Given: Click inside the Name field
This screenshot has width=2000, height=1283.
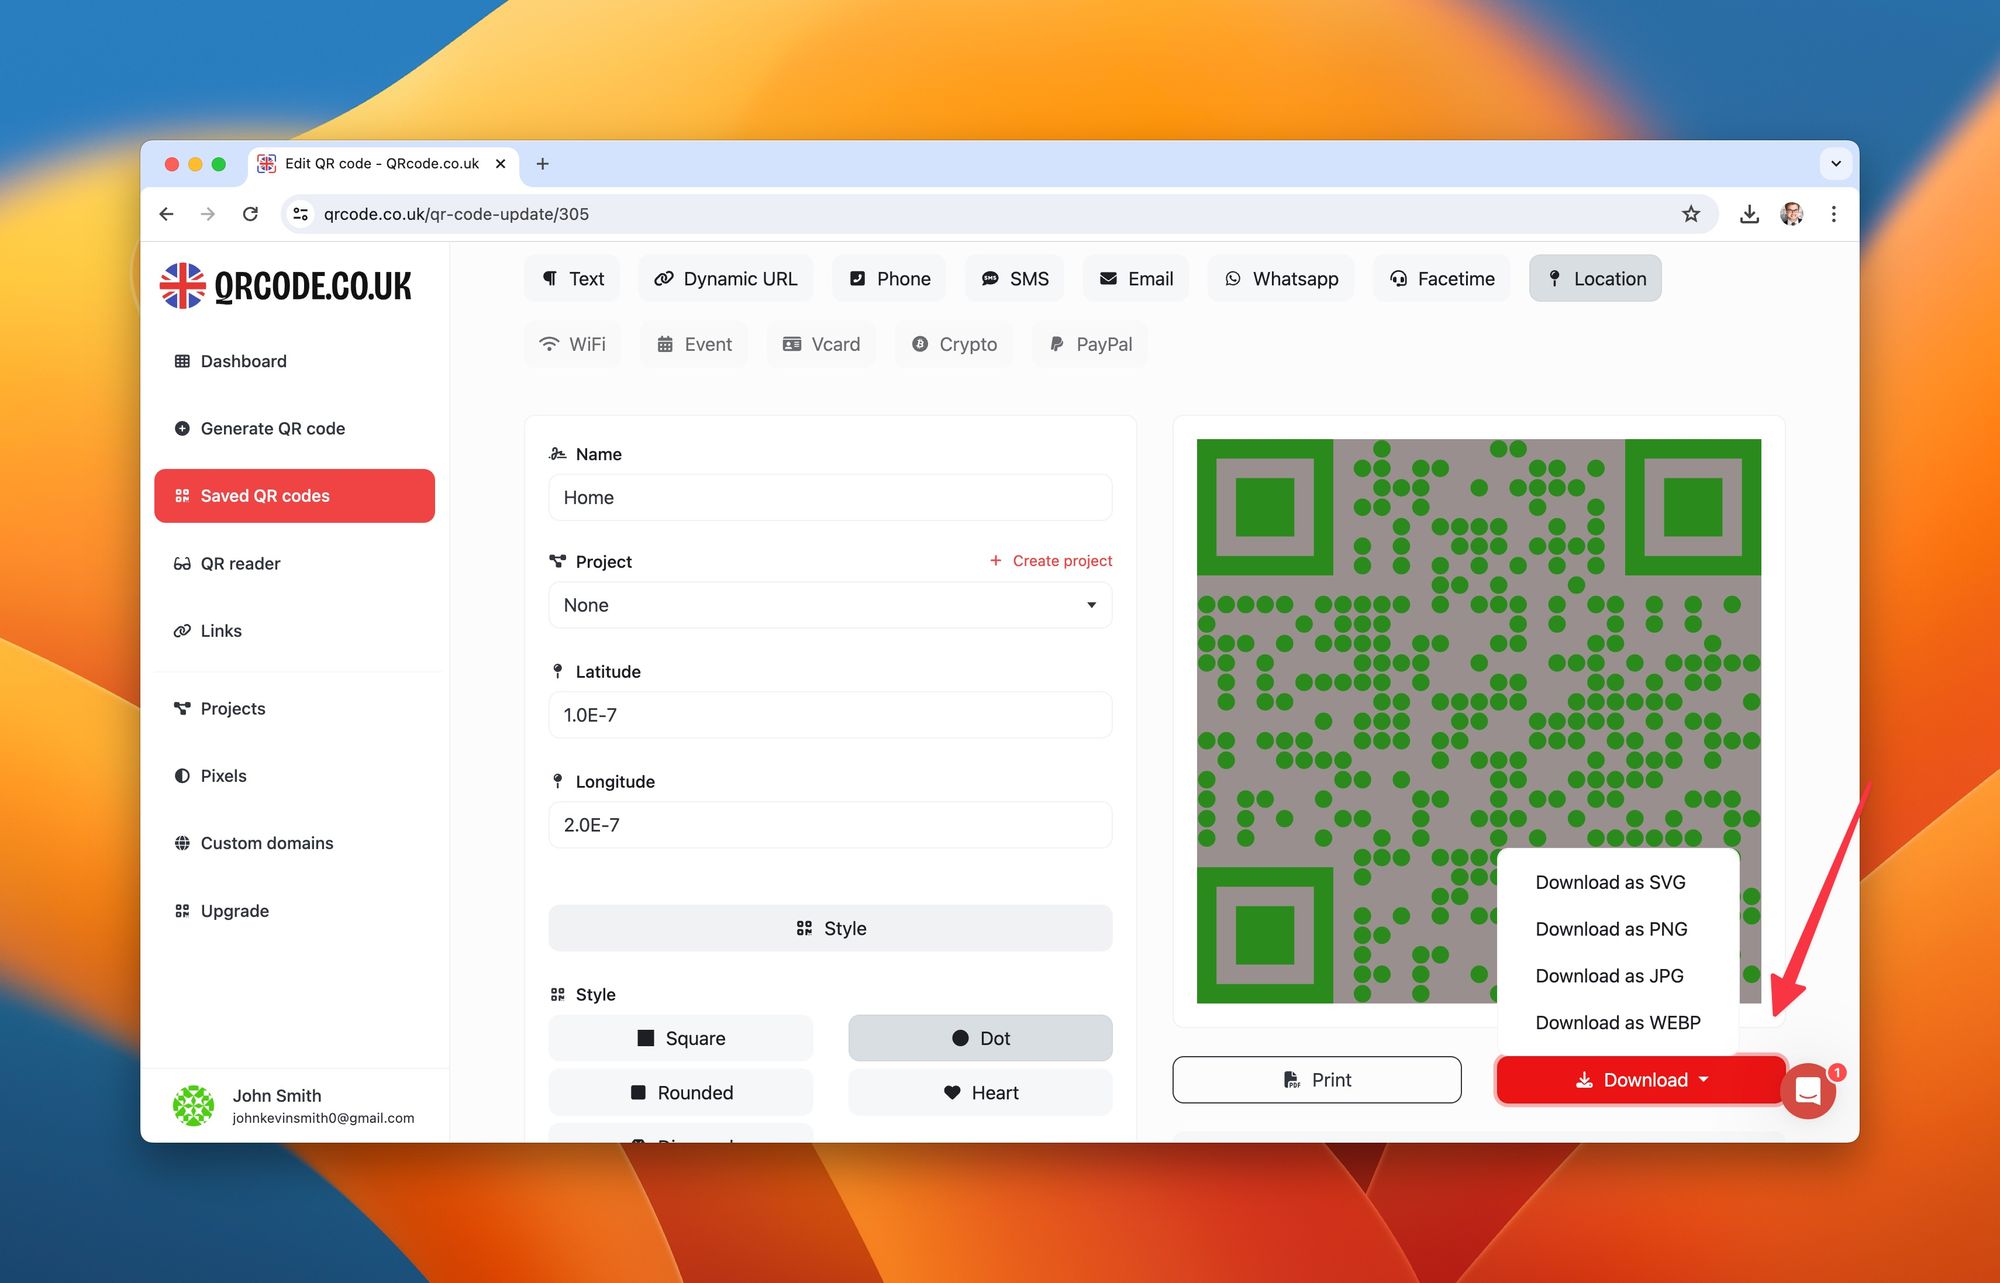Looking at the screenshot, I should pyautogui.click(x=830, y=497).
